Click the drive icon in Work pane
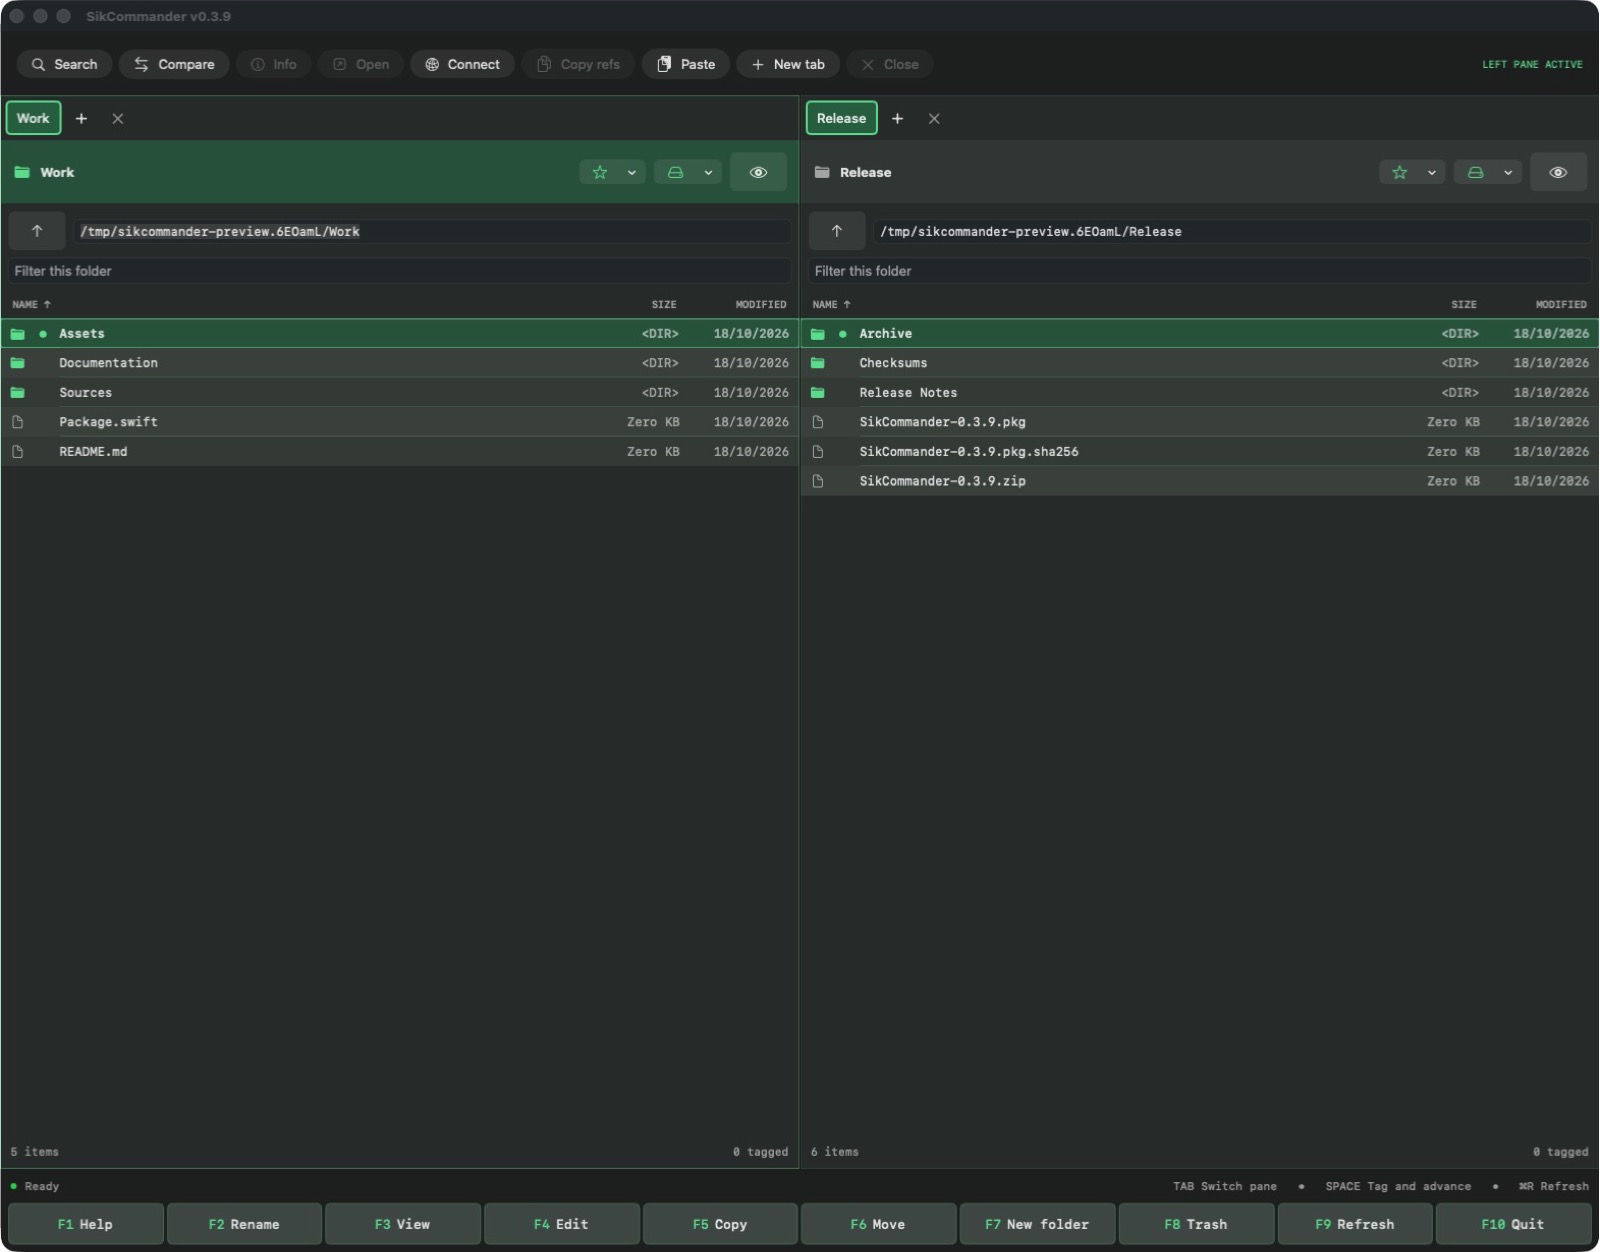 coord(676,172)
